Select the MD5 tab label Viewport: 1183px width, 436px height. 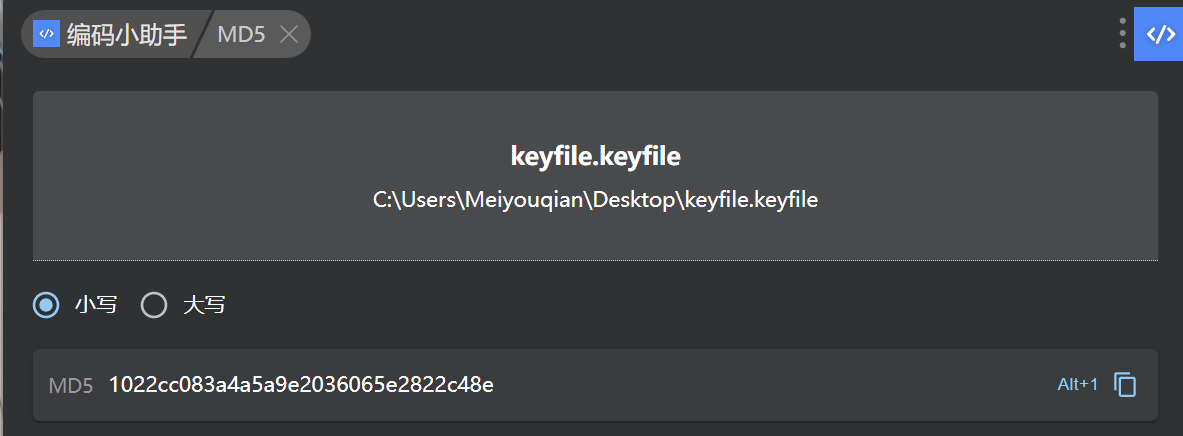pos(241,34)
